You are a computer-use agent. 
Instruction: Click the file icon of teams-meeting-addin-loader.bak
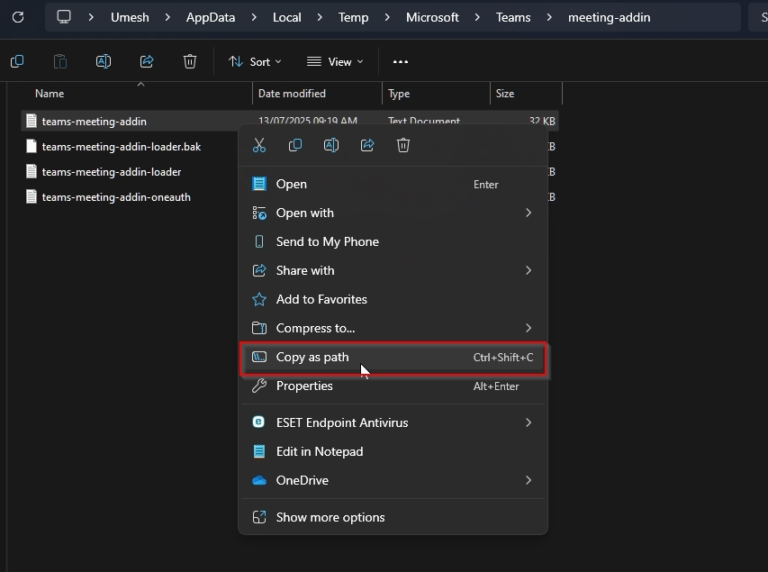coord(31,146)
